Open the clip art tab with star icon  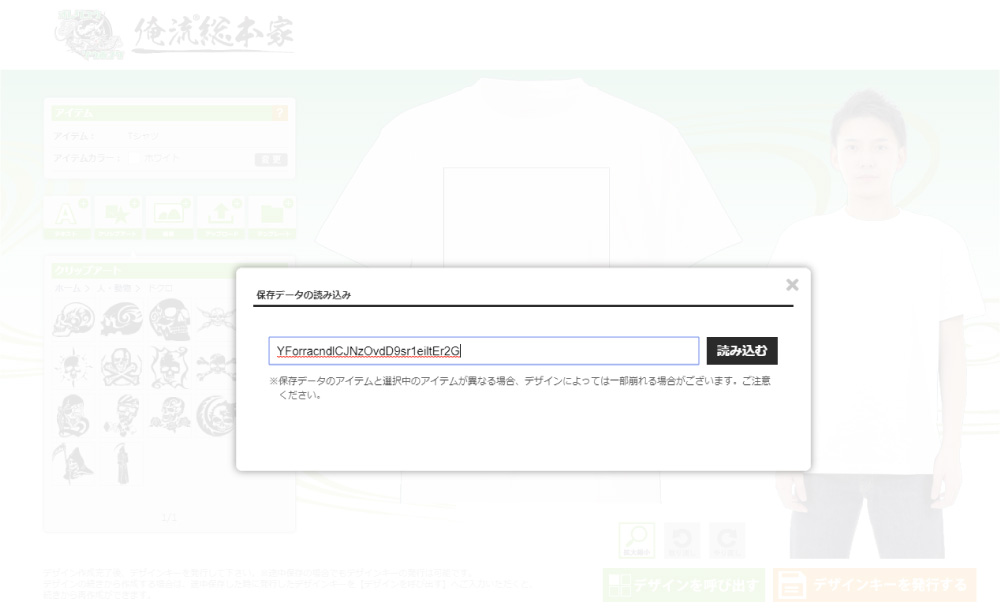pos(118,217)
